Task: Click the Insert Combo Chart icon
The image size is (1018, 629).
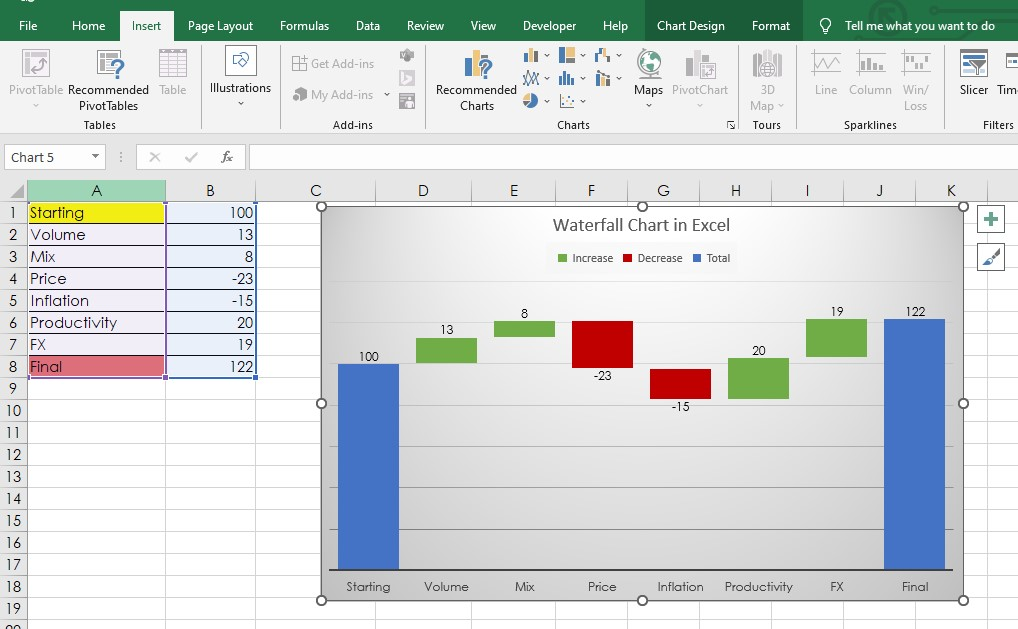Action: (x=603, y=78)
